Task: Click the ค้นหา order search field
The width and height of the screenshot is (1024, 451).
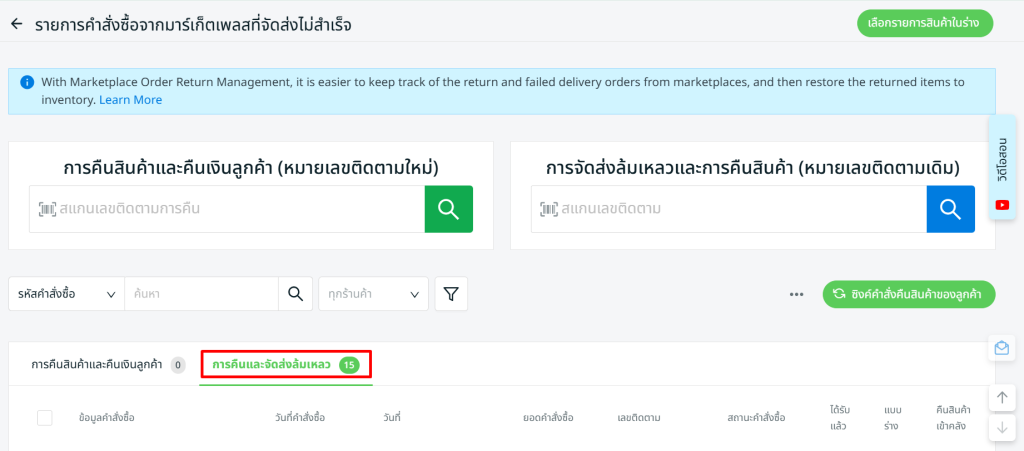Action: click(200, 294)
